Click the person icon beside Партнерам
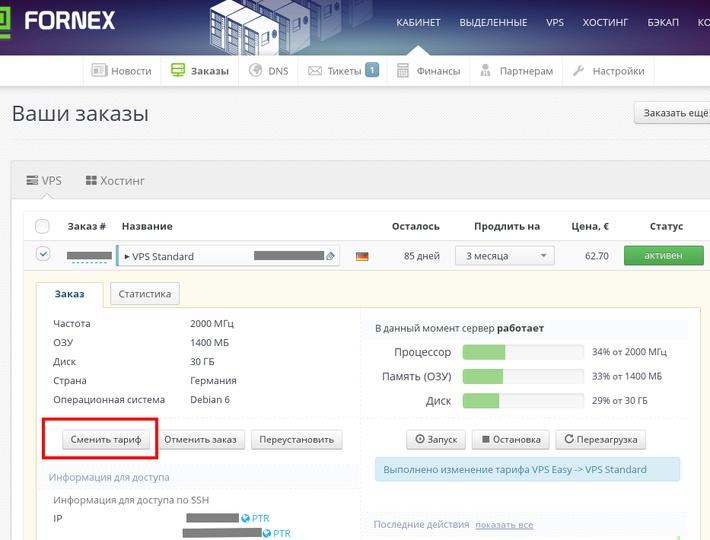Image resolution: width=710 pixels, height=540 pixels. coord(485,70)
